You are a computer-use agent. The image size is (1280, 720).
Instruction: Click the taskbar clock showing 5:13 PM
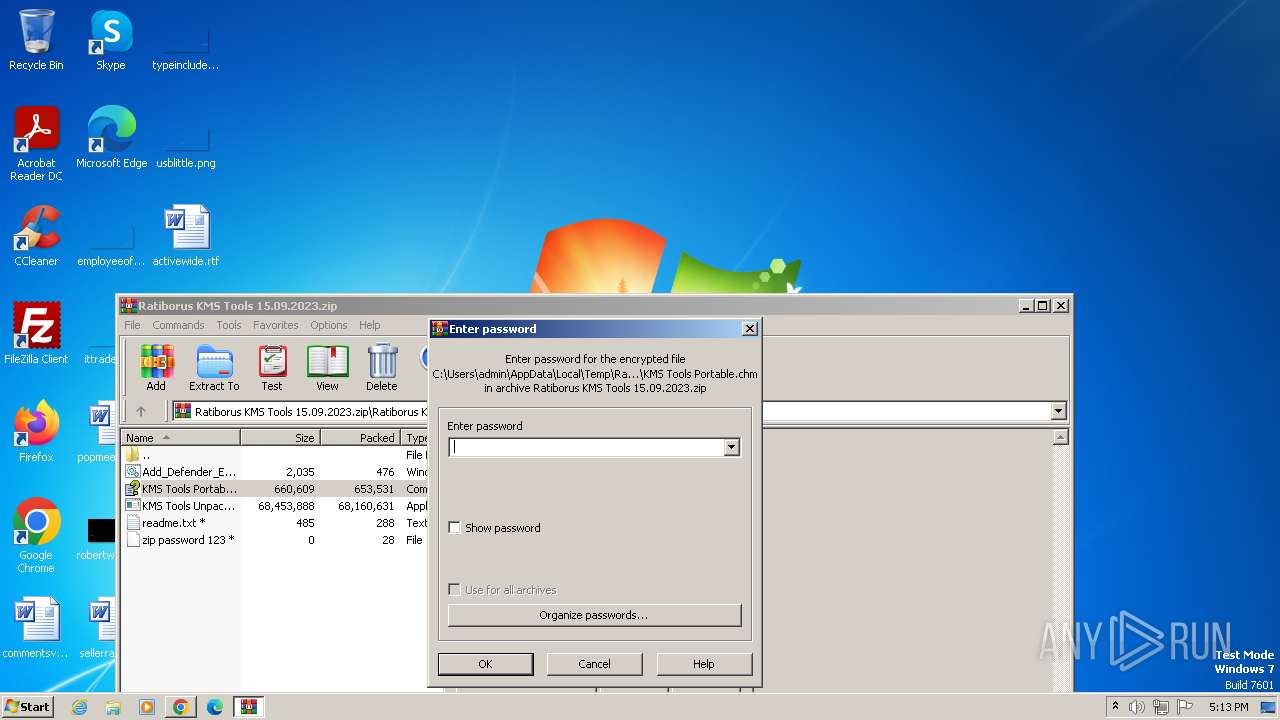coord(1228,707)
